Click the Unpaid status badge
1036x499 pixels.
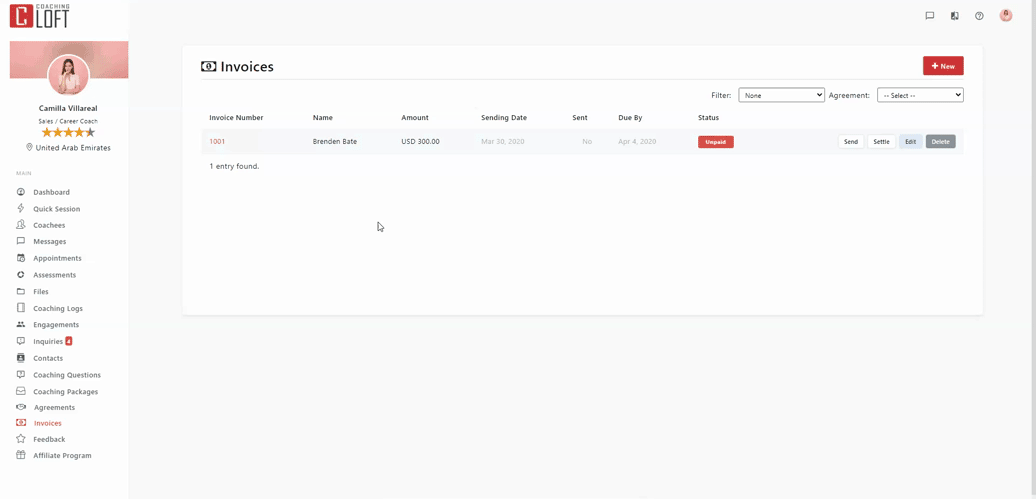click(716, 141)
